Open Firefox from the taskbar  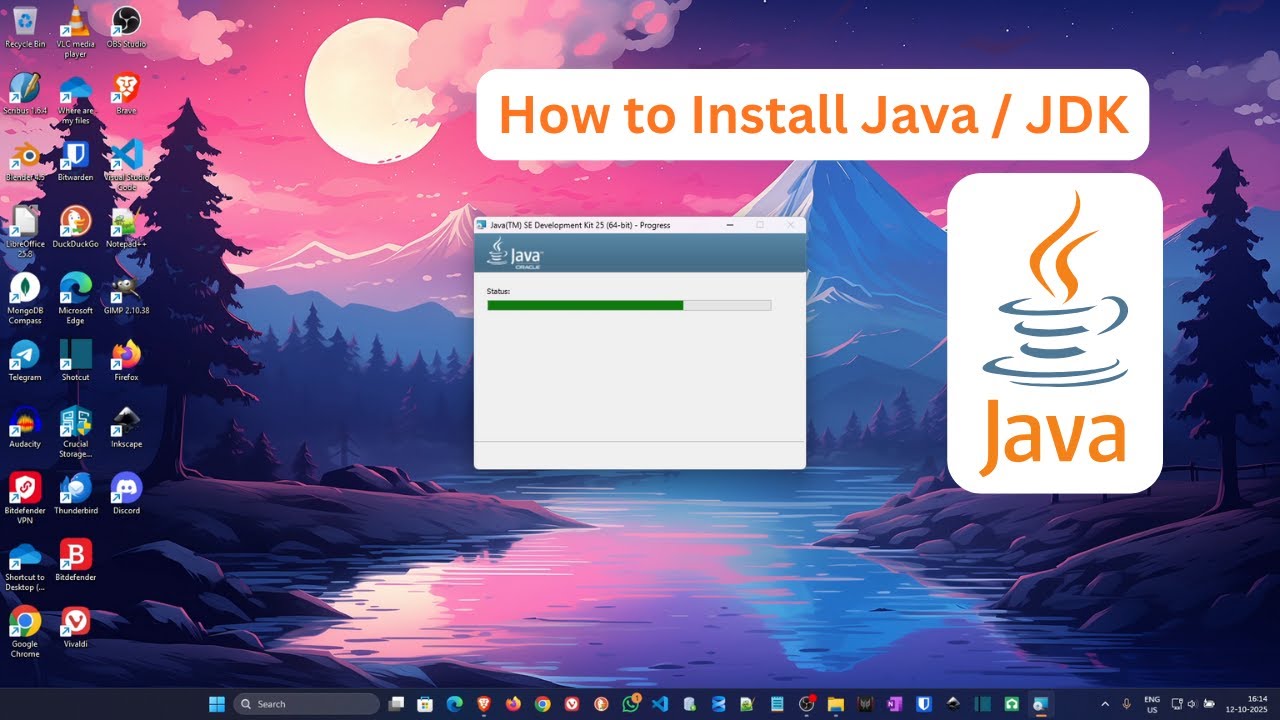[x=513, y=704]
